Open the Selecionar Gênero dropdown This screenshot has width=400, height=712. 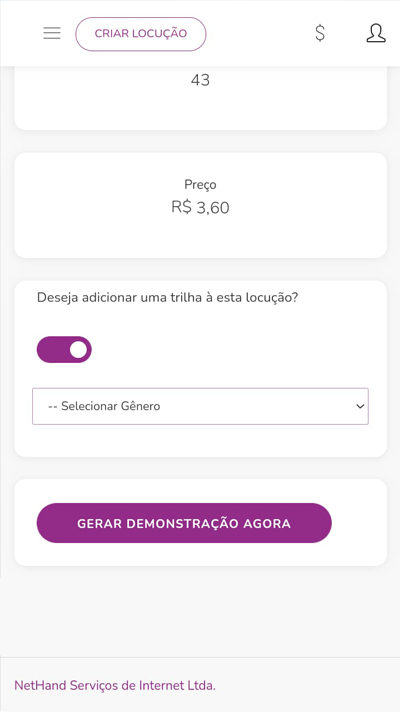(200, 406)
